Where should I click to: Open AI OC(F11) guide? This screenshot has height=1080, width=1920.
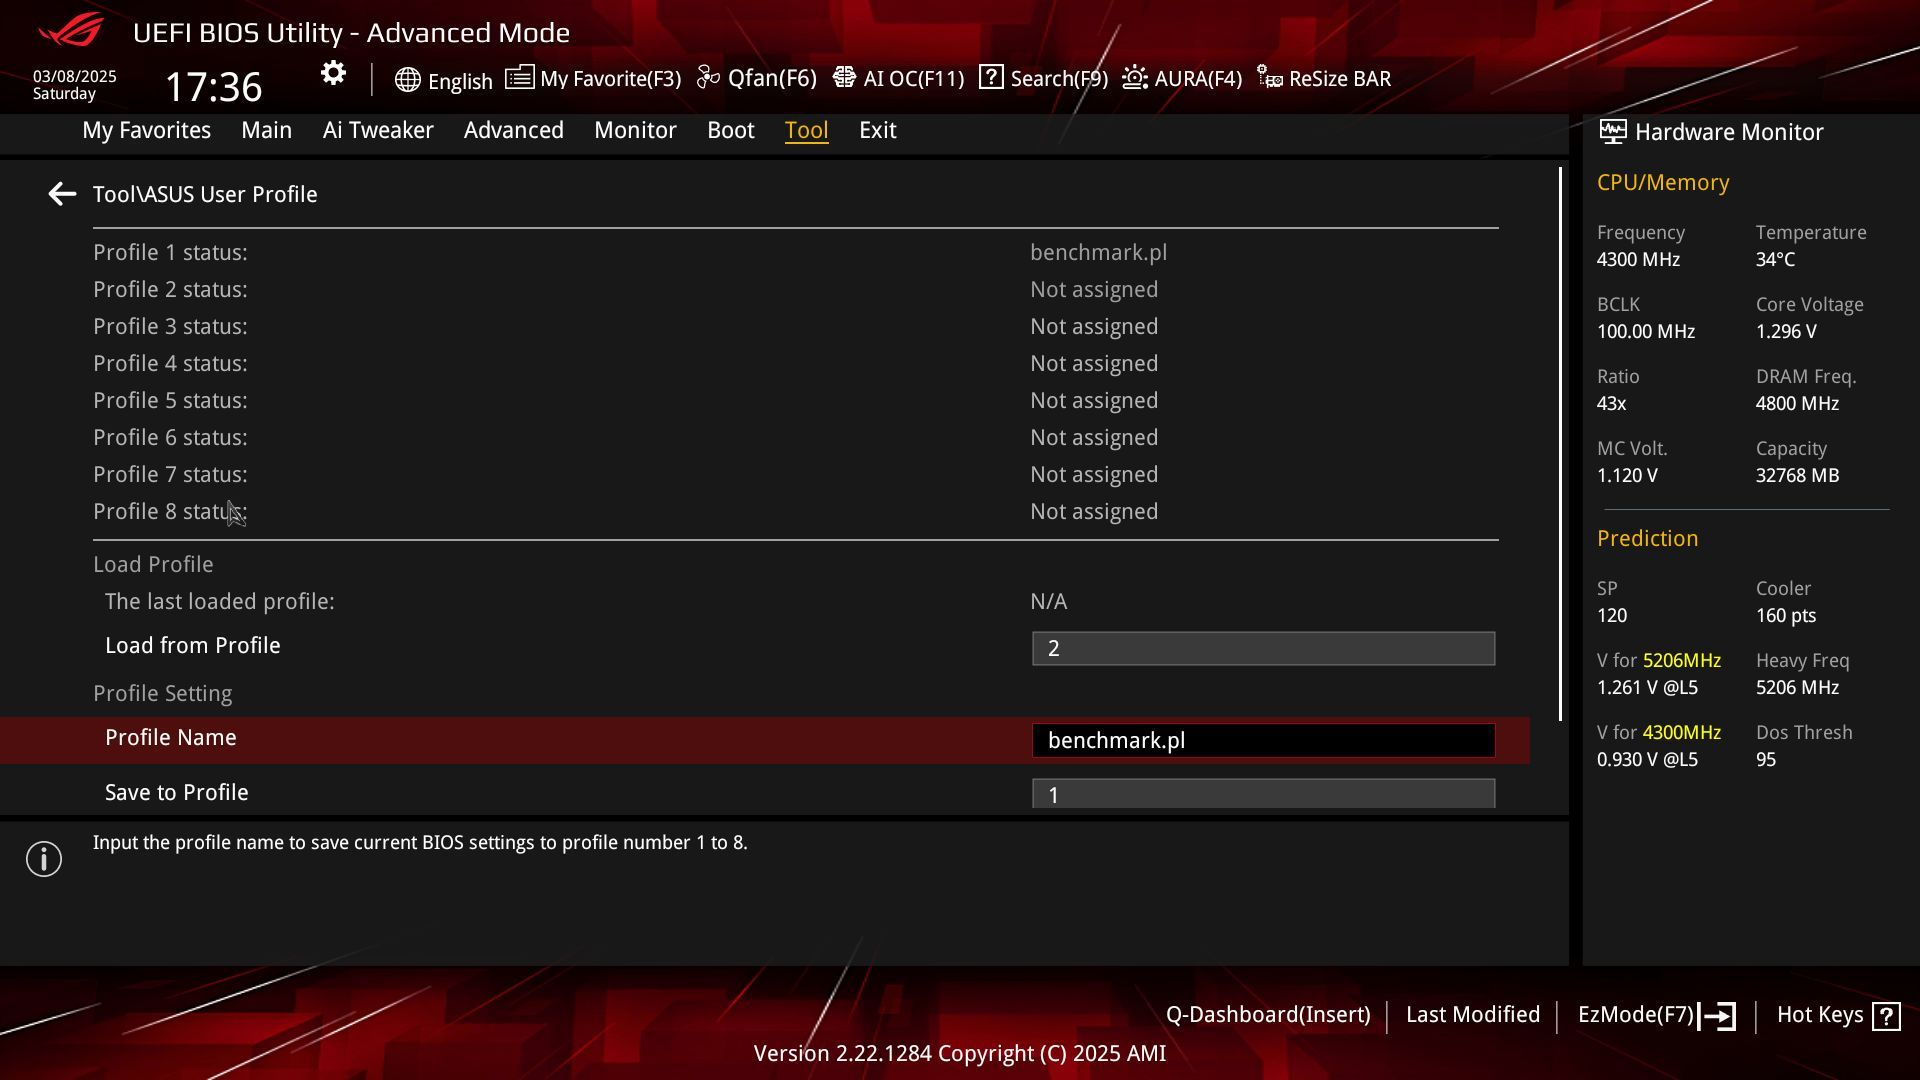898,78
